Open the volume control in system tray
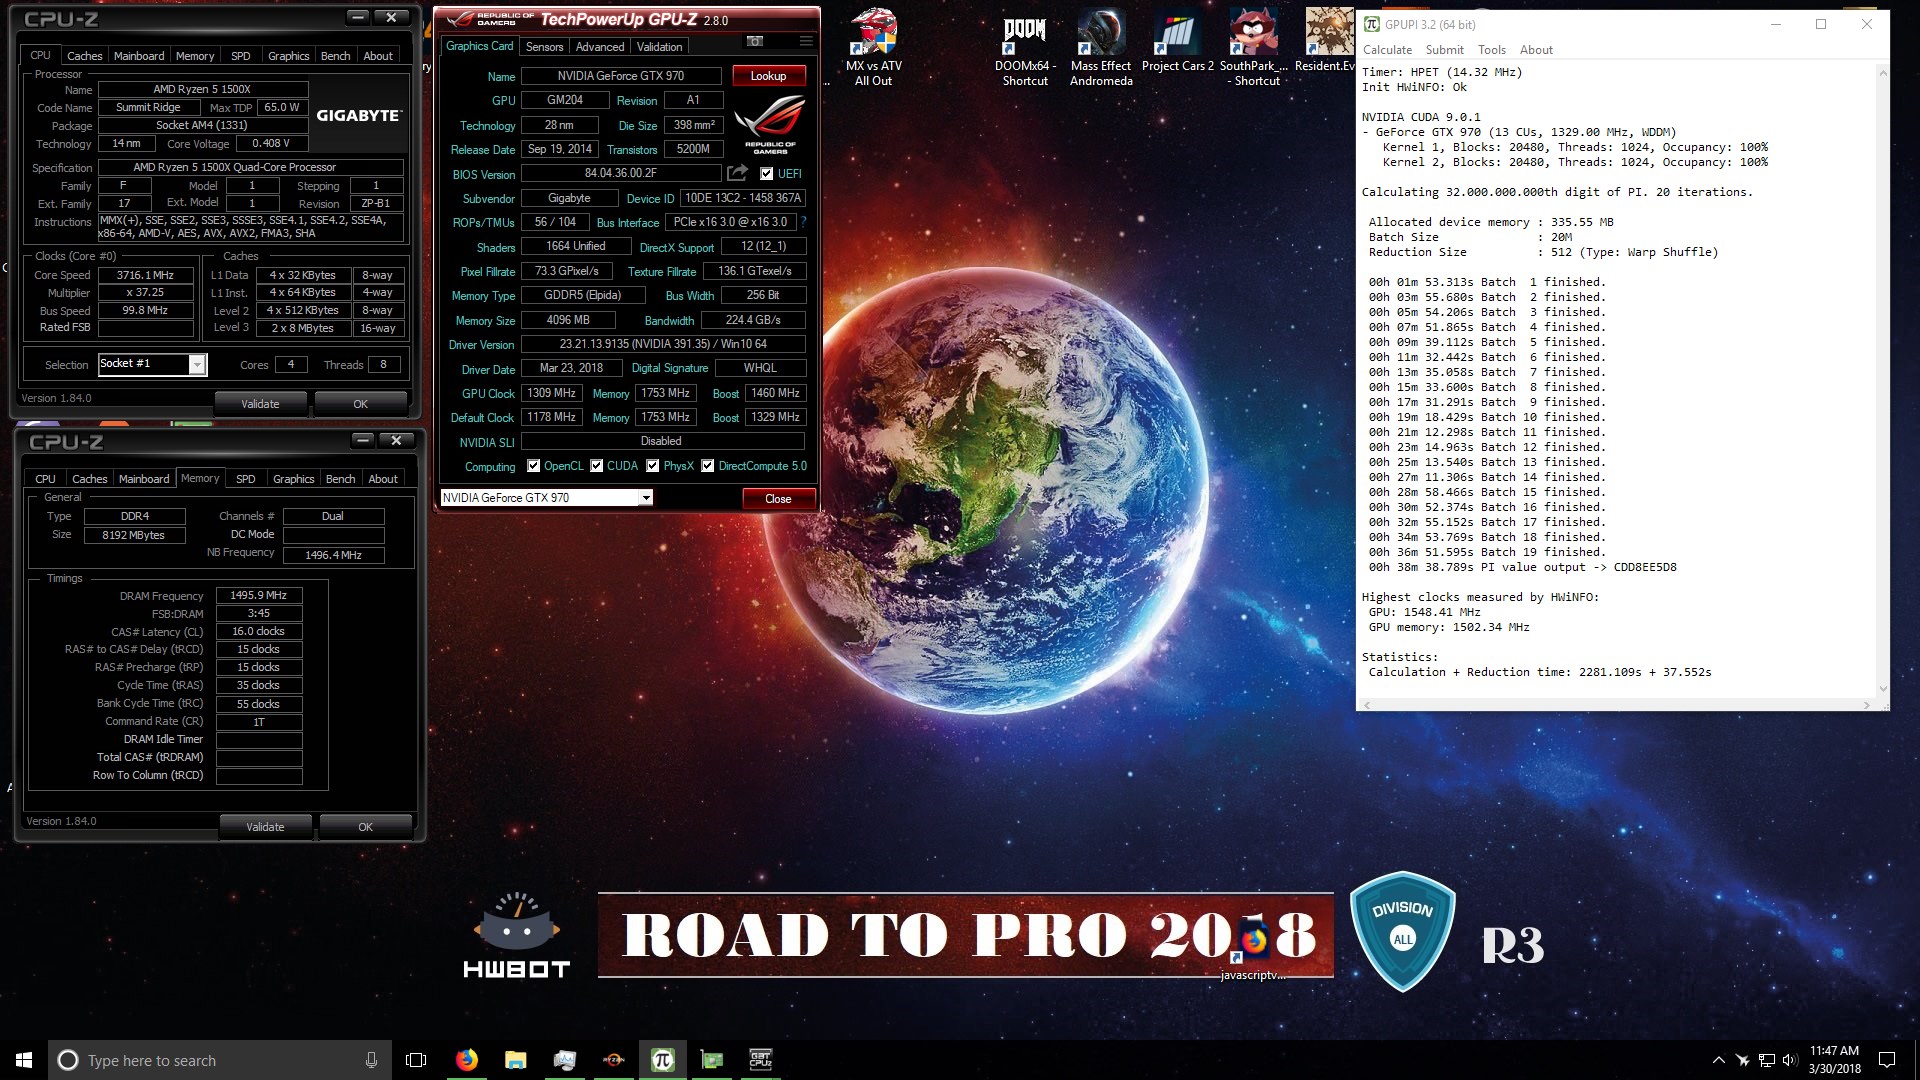Viewport: 1920px width, 1080px height. [1789, 1060]
